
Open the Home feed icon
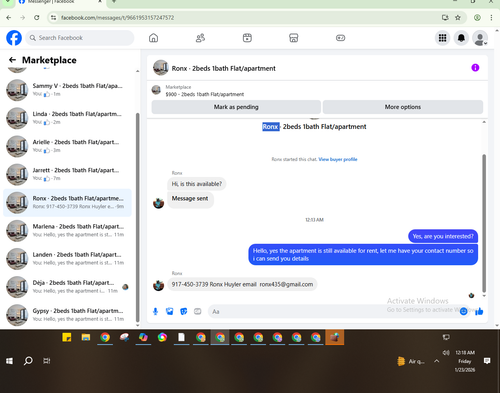[153, 38]
